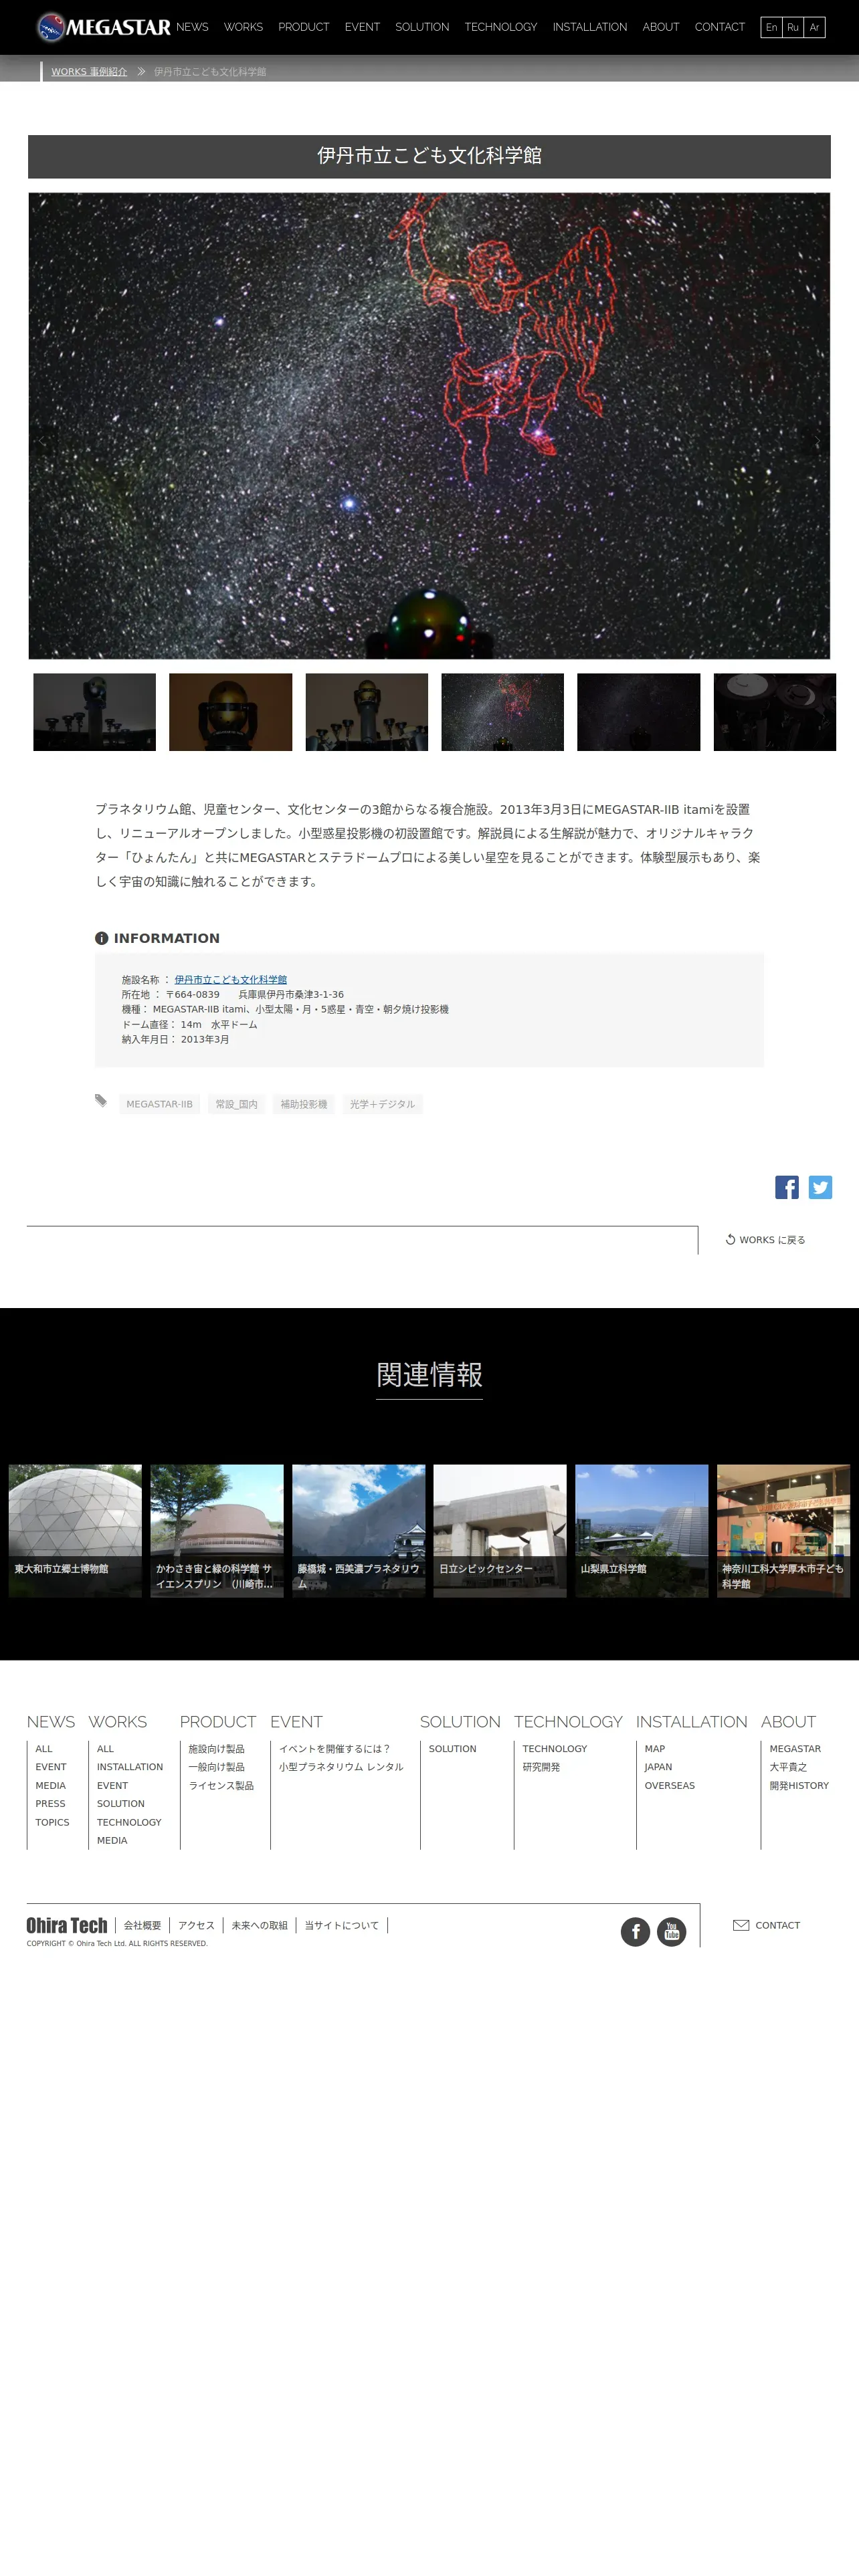Open 藤橋城・西美濃プラネタリウム related card
This screenshot has width=859, height=2576.
(359, 1531)
